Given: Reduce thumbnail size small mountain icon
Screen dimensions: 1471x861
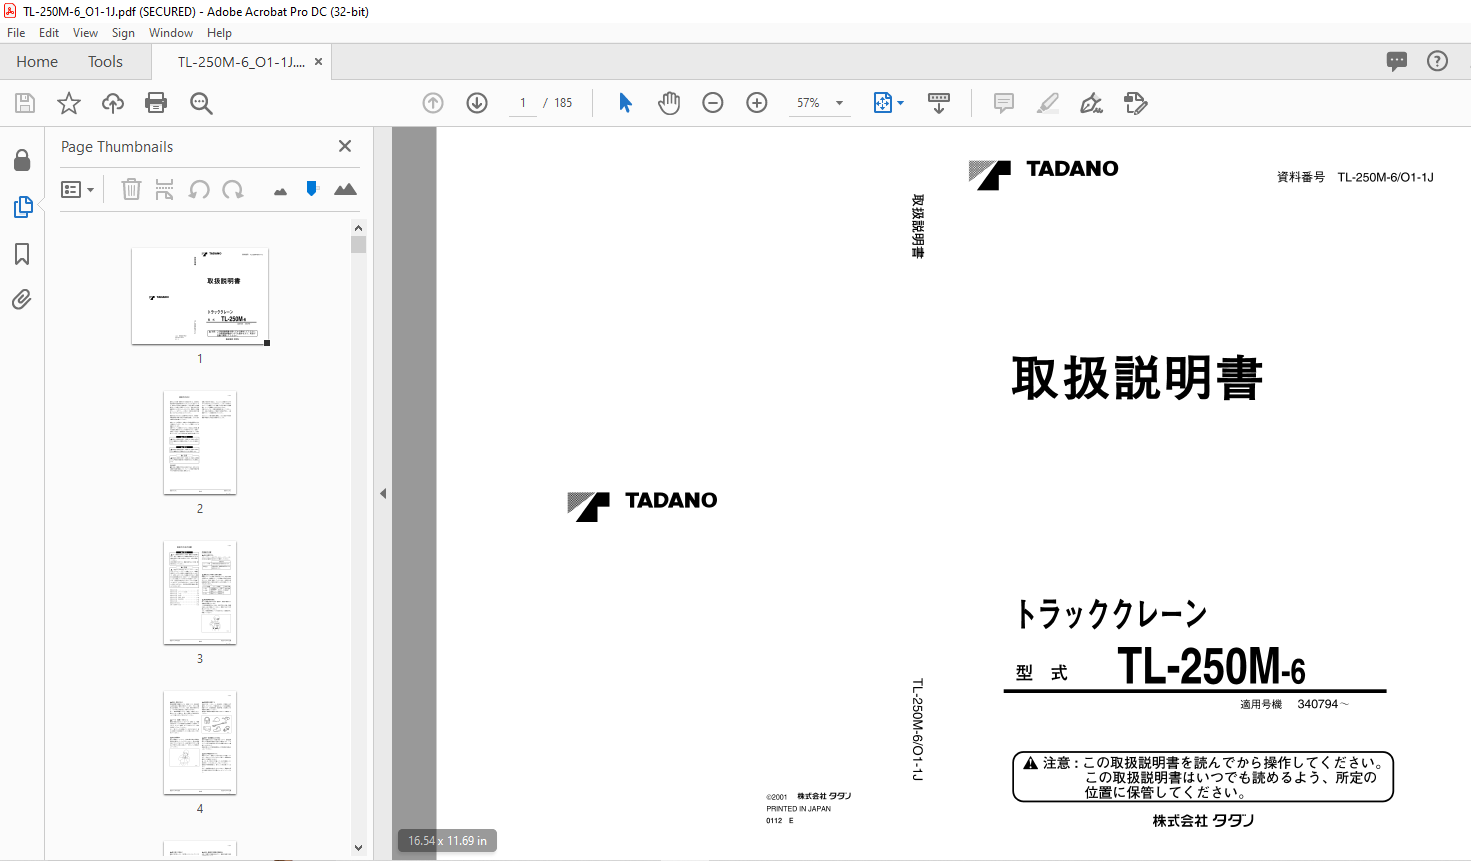Looking at the screenshot, I should pos(280,191).
